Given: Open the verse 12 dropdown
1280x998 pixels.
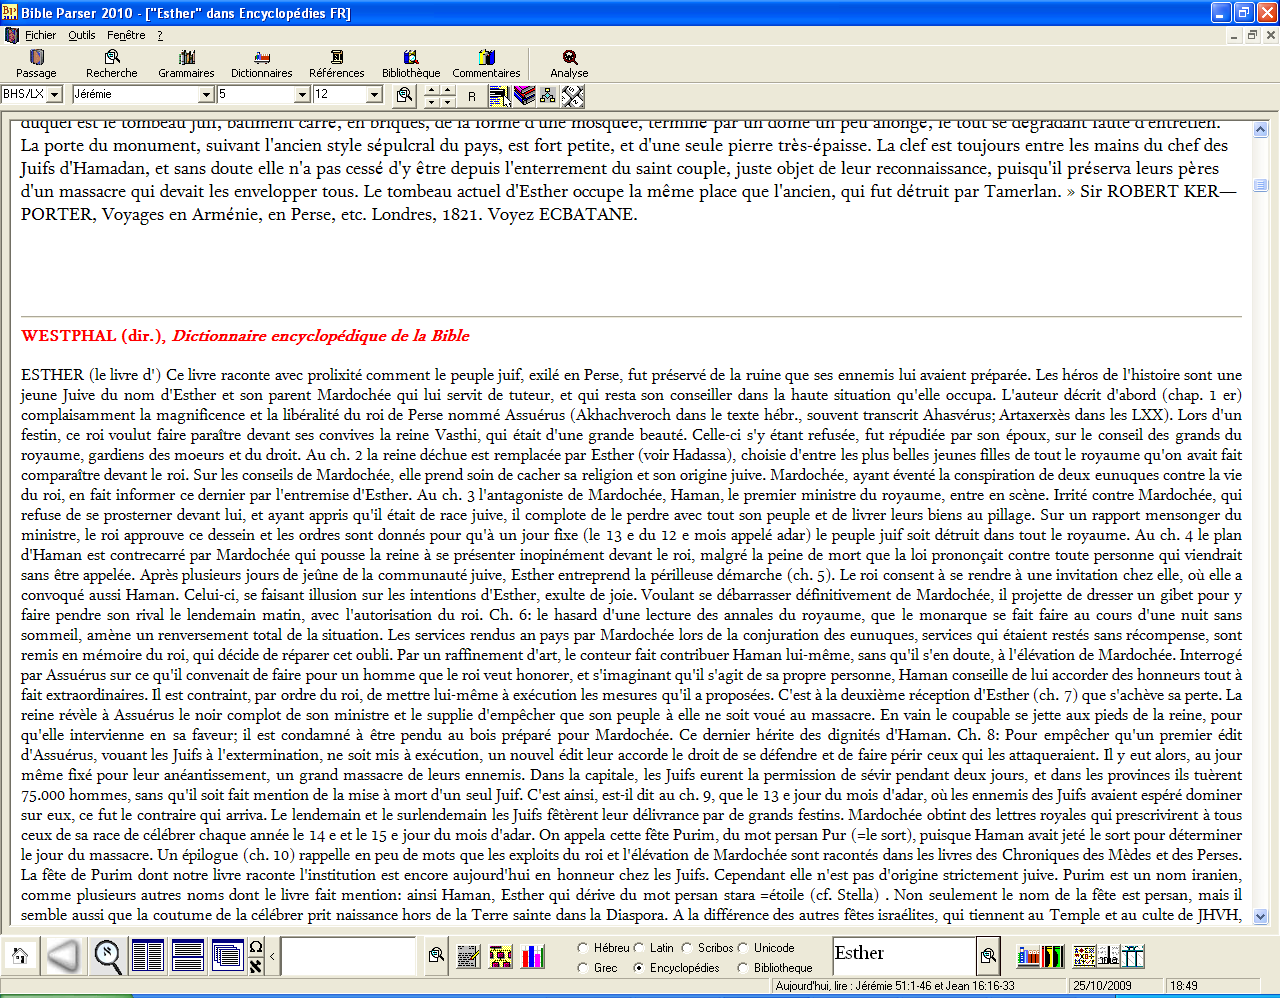Looking at the screenshot, I should click(374, 94).
